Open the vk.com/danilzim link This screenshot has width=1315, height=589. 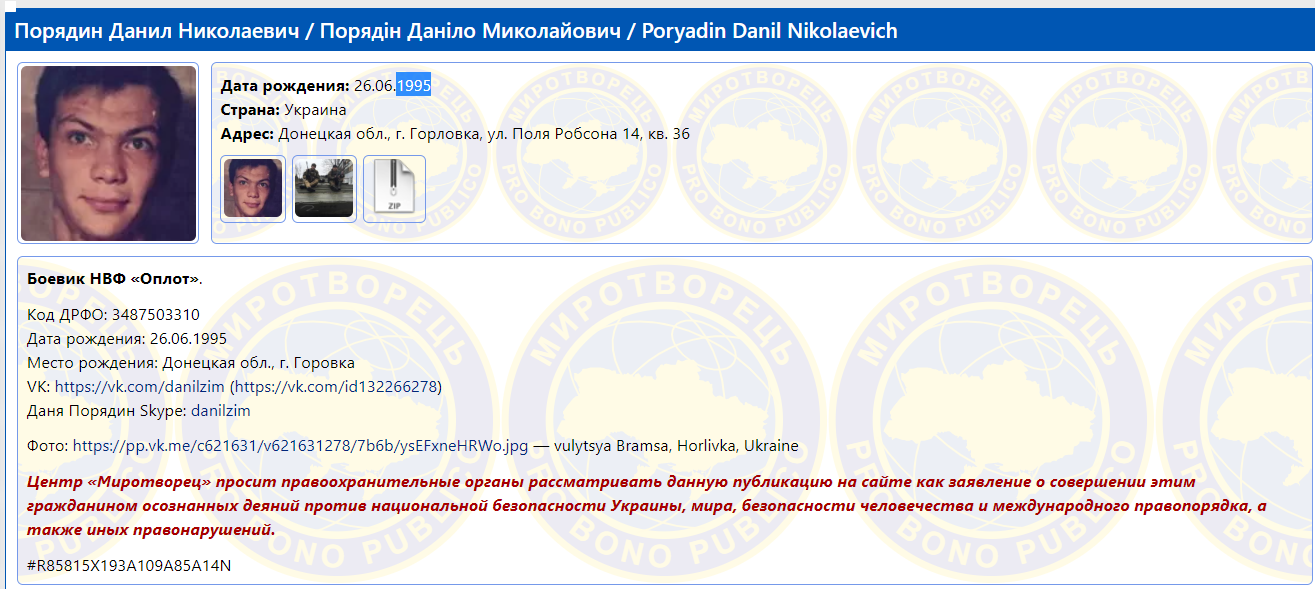point(140,387)
